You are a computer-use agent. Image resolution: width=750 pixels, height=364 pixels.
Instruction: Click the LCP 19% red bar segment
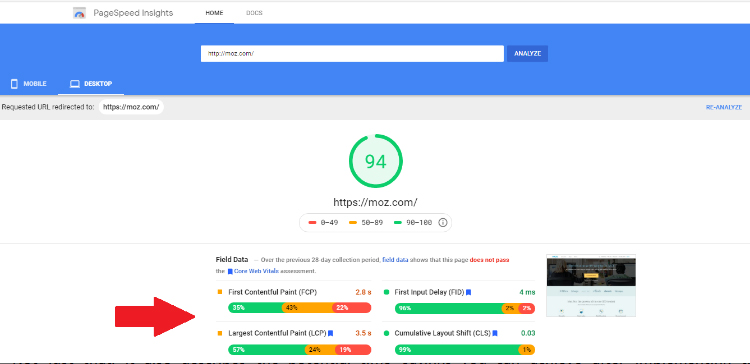(353, 350)
